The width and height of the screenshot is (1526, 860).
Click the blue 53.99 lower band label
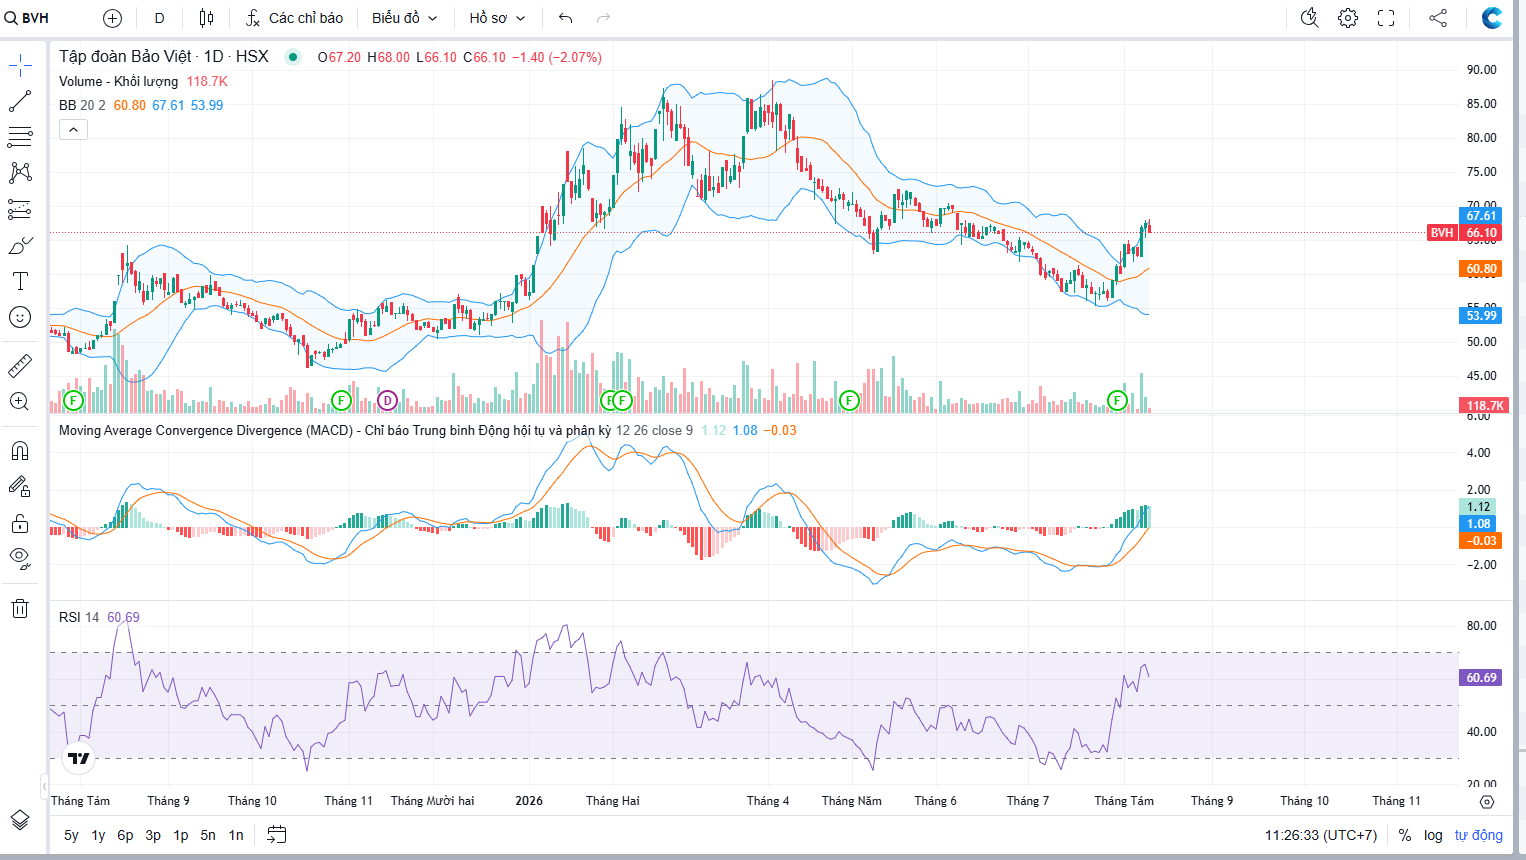1481,316
